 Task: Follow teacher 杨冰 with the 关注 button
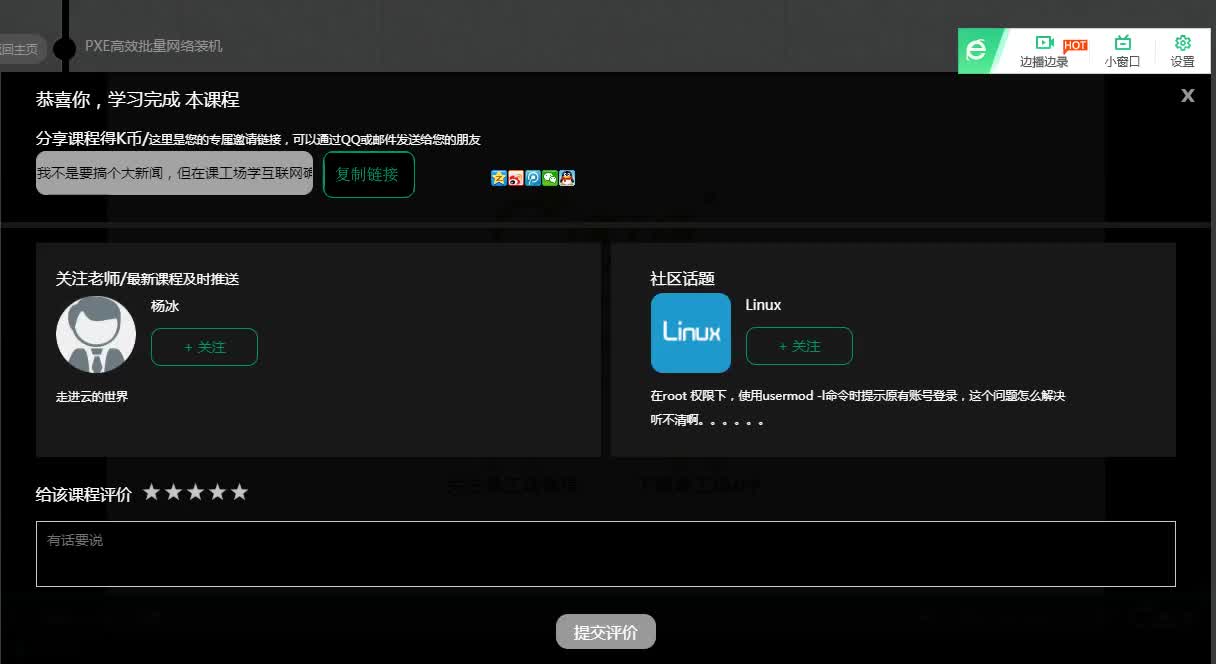pos(204,348)
